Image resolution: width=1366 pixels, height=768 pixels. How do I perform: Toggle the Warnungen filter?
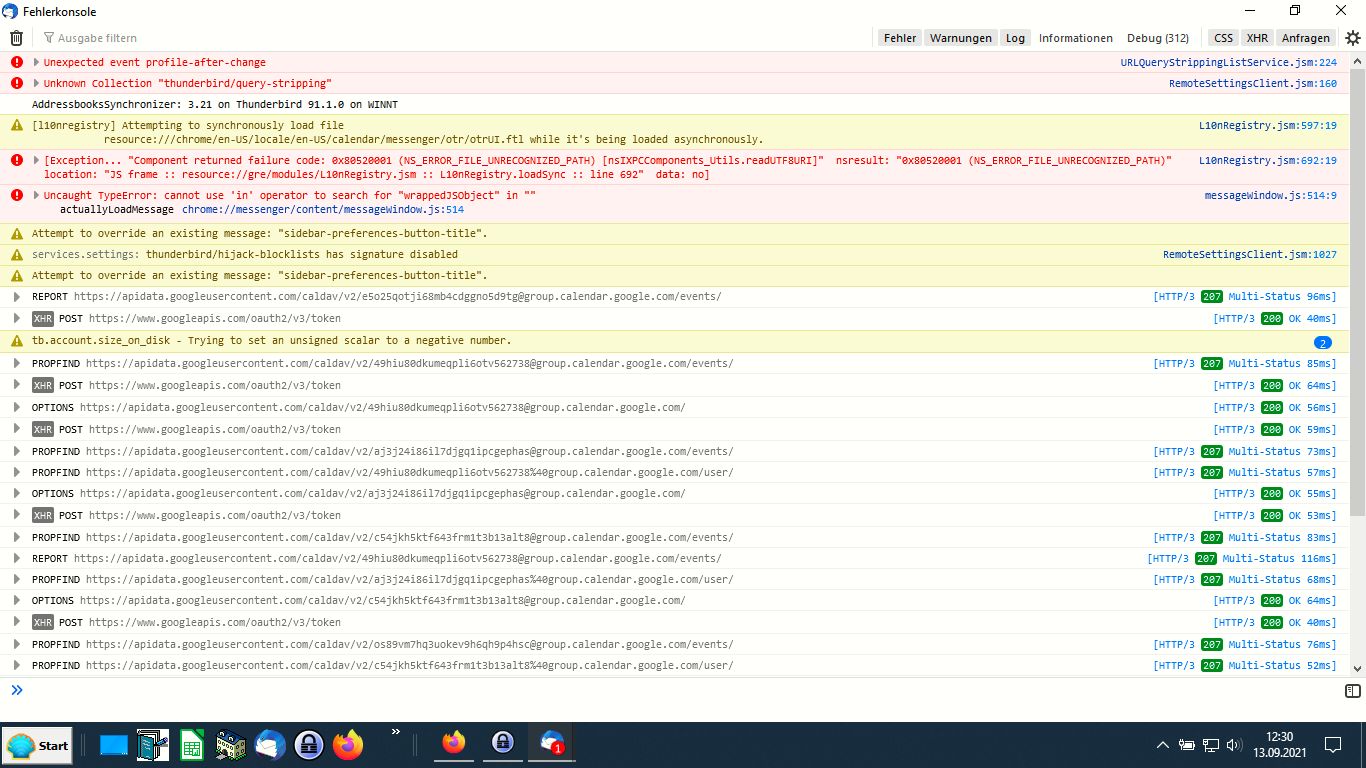[x=960, y=38]
